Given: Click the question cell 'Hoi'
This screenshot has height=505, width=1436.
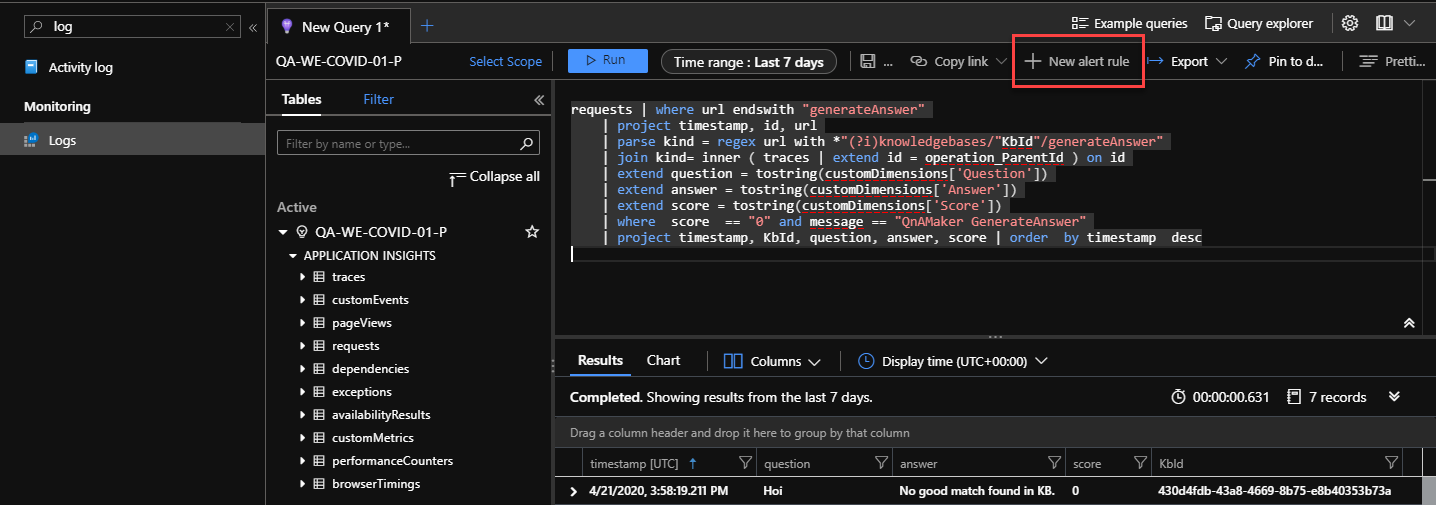Looking at the screenshot, I should click(x=773, y=491).
